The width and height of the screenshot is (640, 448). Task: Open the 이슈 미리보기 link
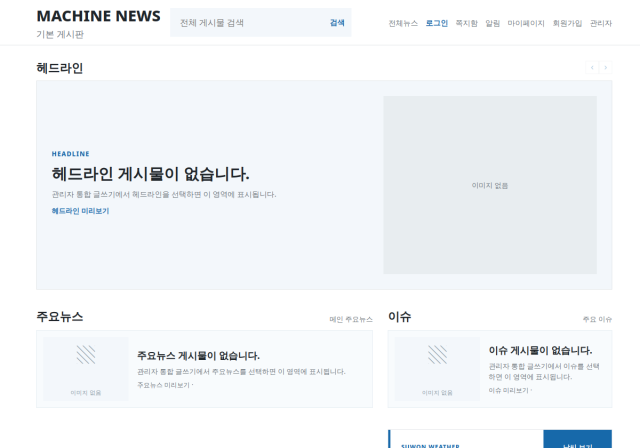pos(510,390)
